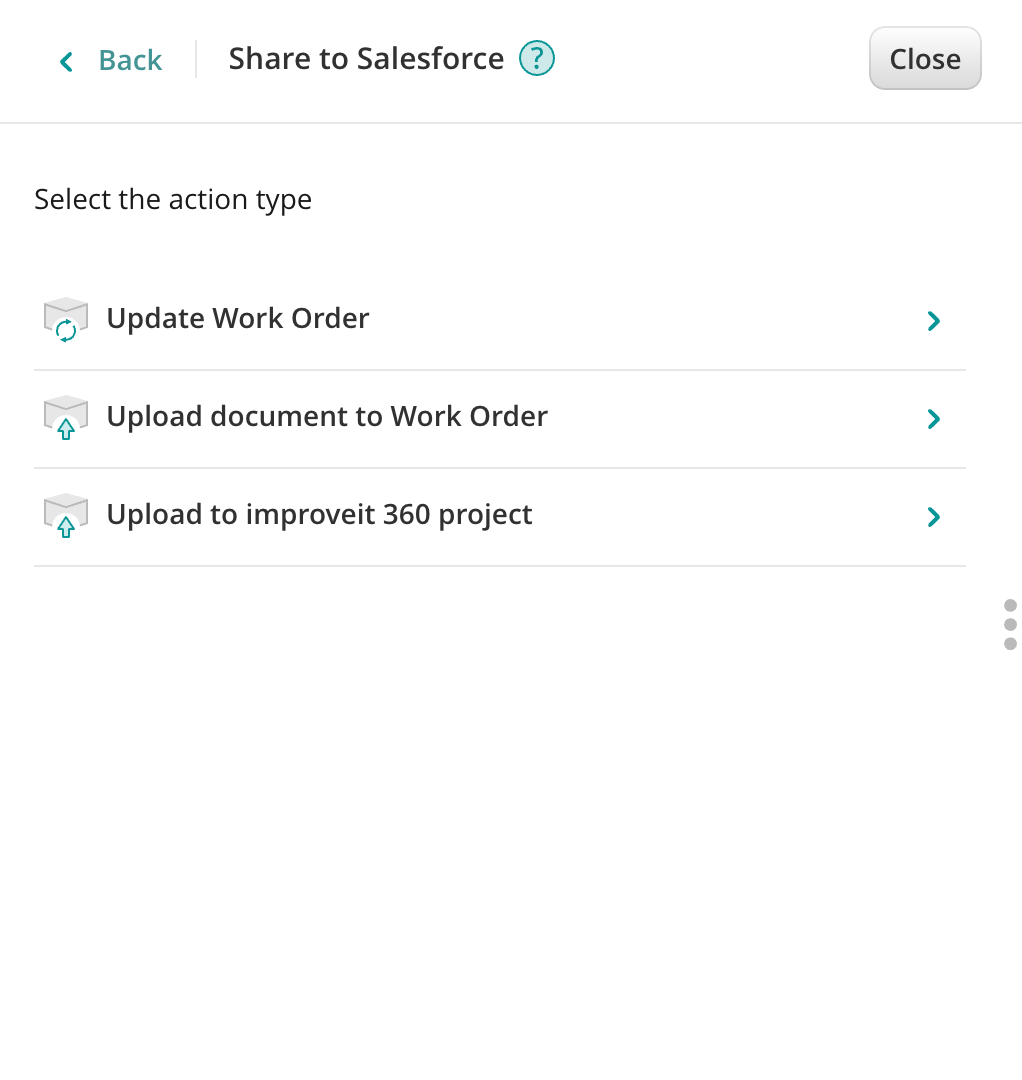Click the divider between Back and title

click(196, 60)
